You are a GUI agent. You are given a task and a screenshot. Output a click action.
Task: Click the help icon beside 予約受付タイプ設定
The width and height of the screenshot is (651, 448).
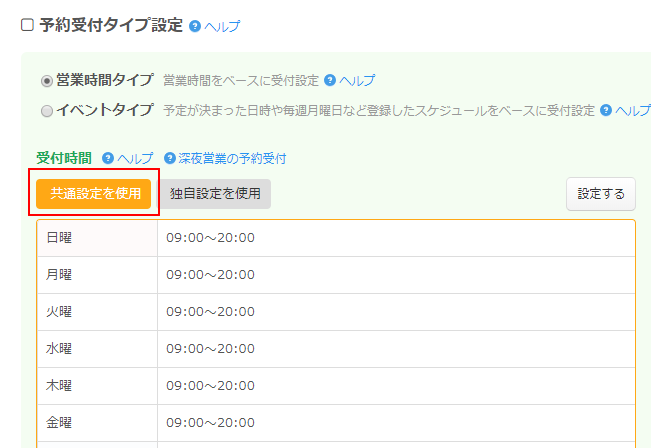[x=195, y=26]
